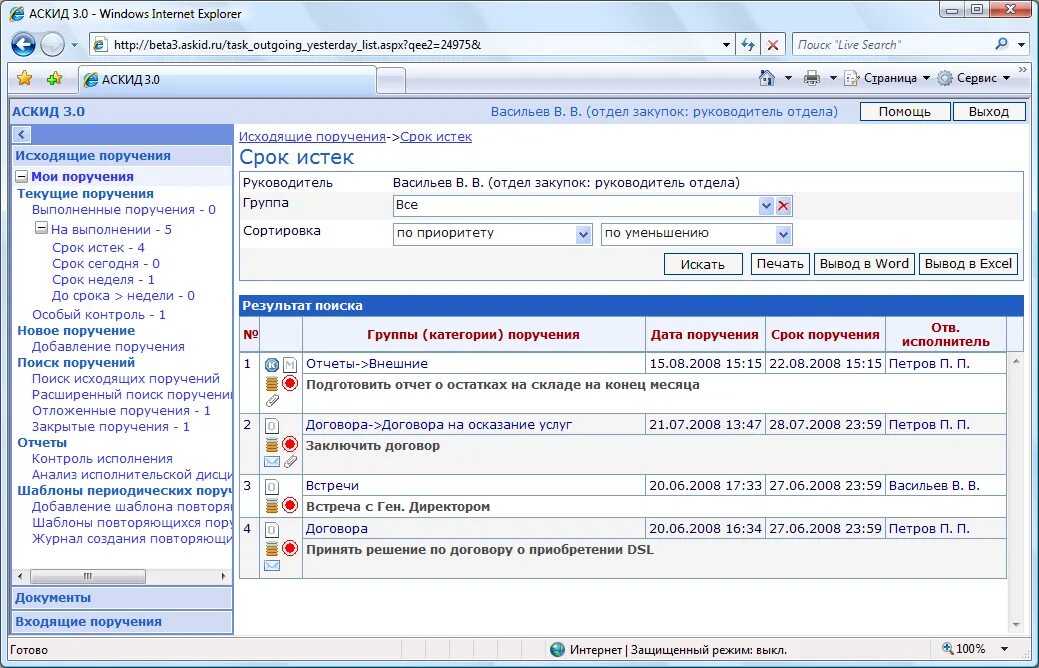This screenshot has height=668, width=1039.
Task: Select Особый контроль - 1 in sidebar
Action: [x=99, y=315]
